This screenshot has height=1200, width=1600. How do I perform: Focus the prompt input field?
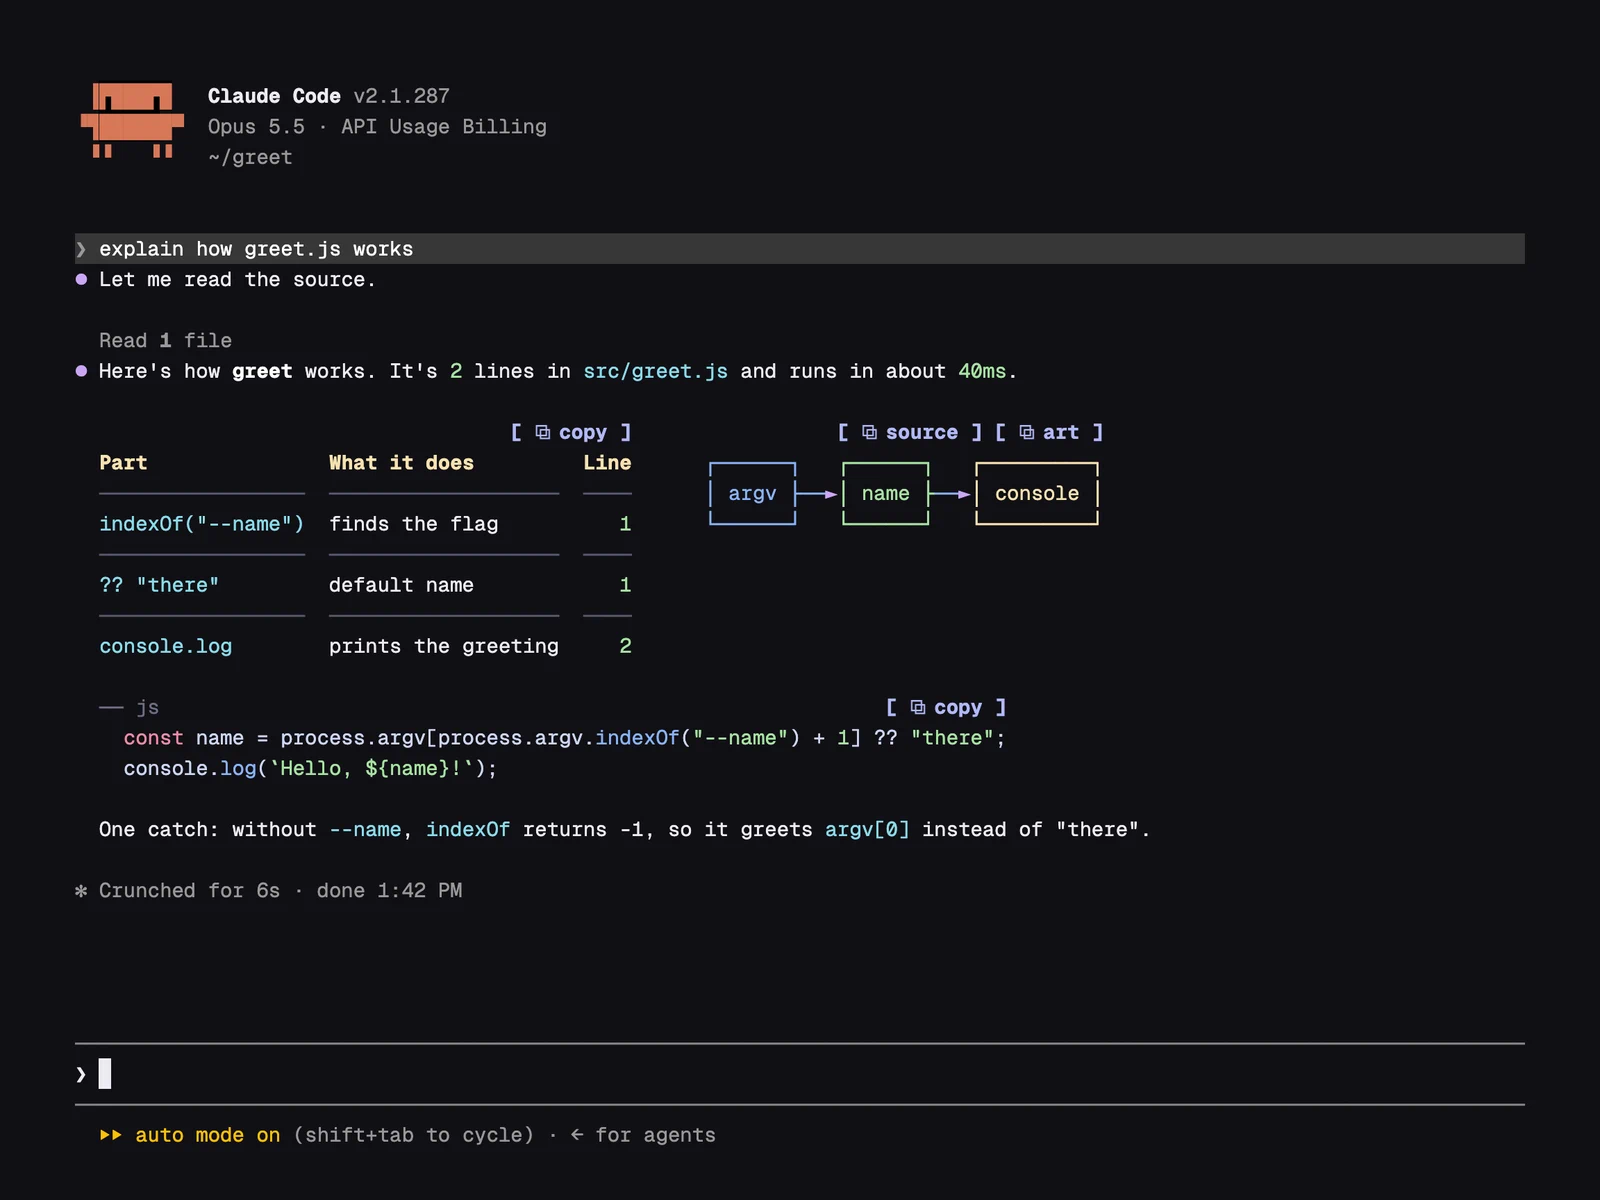[800, 1074]
